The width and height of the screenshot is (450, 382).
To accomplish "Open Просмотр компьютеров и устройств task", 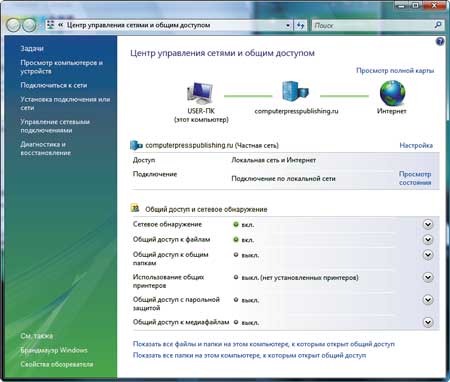I will click(x=62, y=67).
